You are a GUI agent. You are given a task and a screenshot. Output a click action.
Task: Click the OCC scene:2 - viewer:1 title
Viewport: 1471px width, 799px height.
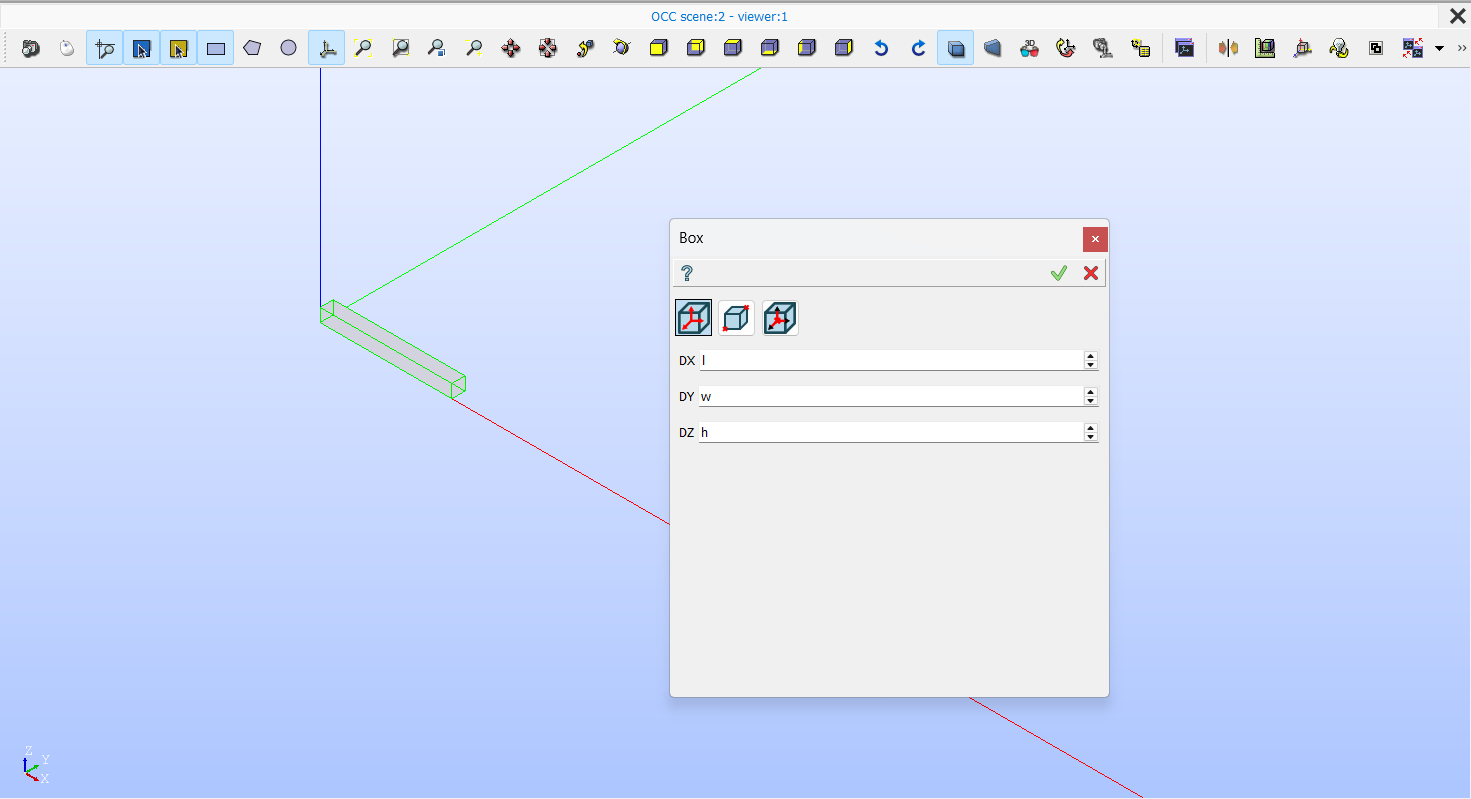click(x=719, y=16)
